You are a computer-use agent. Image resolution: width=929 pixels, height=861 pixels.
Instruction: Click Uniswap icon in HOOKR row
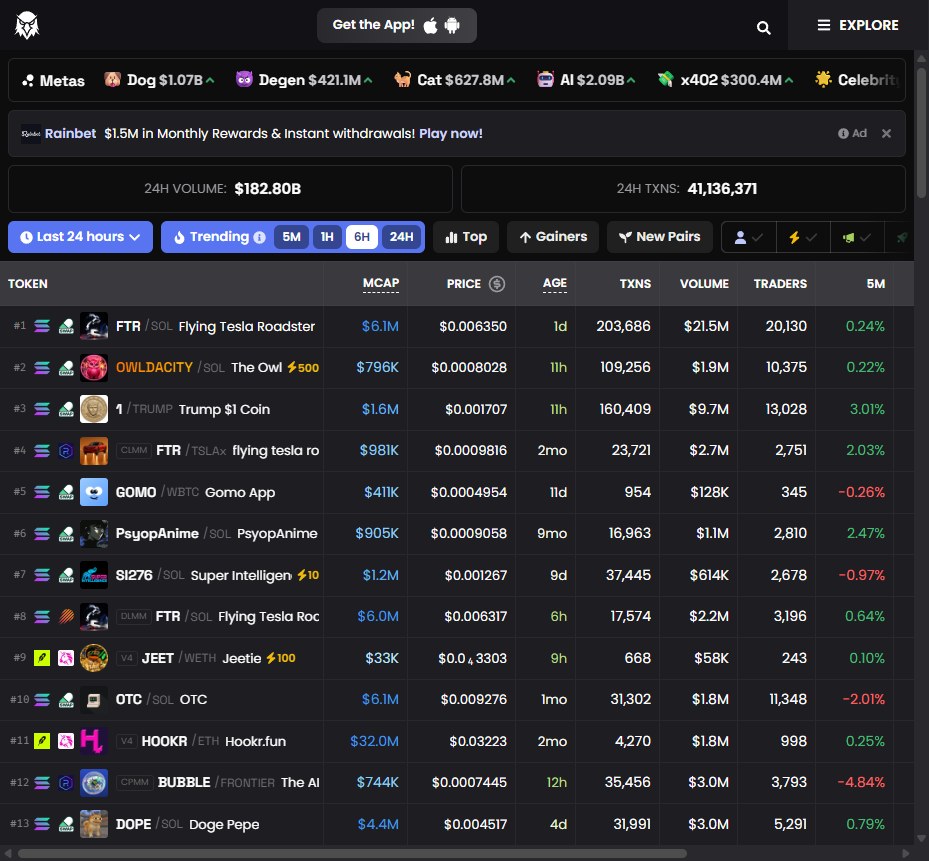[x=66, y=741]
